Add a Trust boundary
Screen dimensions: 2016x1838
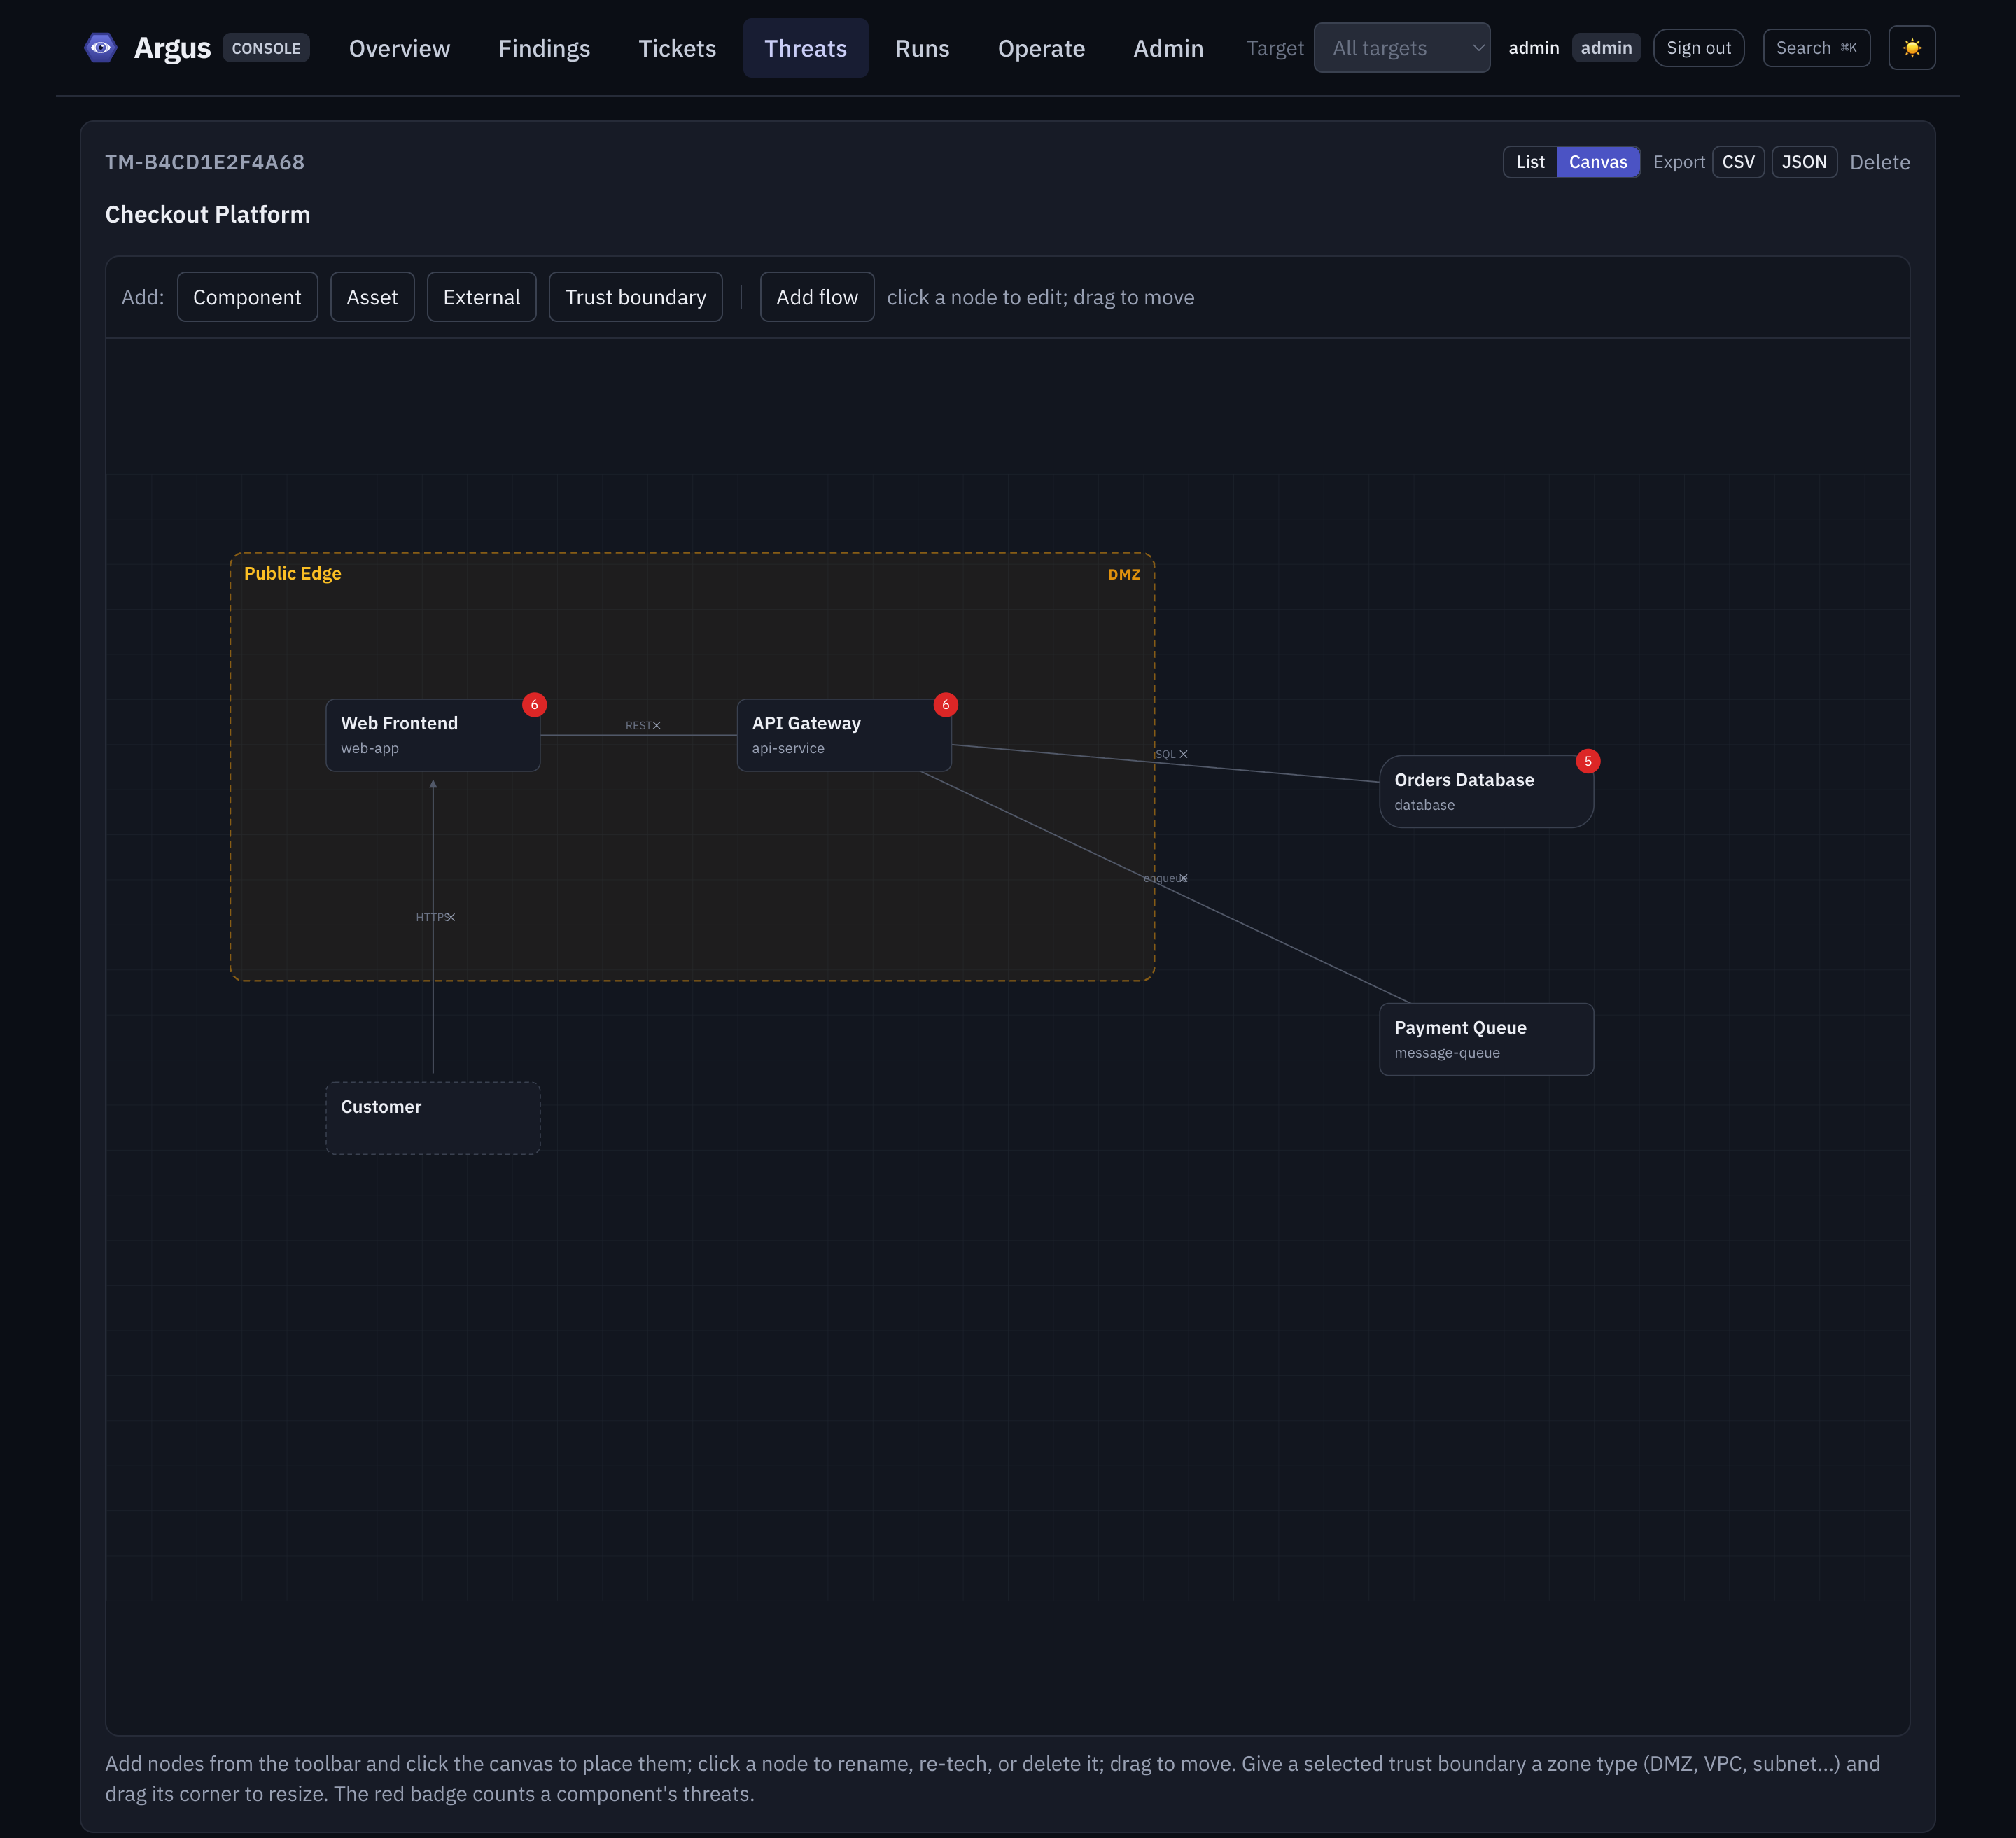click(635, 297)
